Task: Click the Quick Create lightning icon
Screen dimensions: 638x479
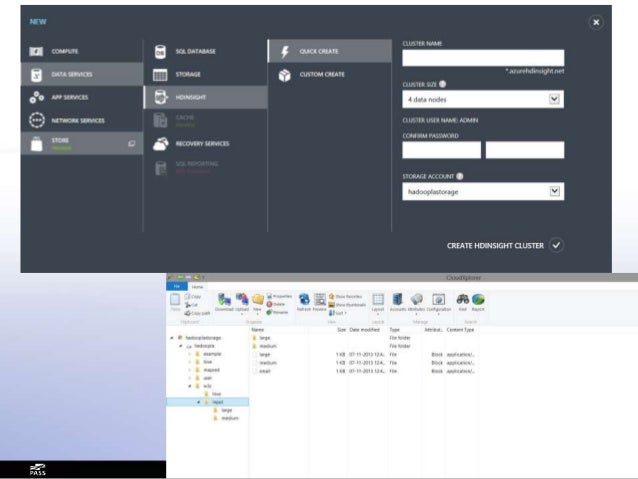Action: pos(285,52)
